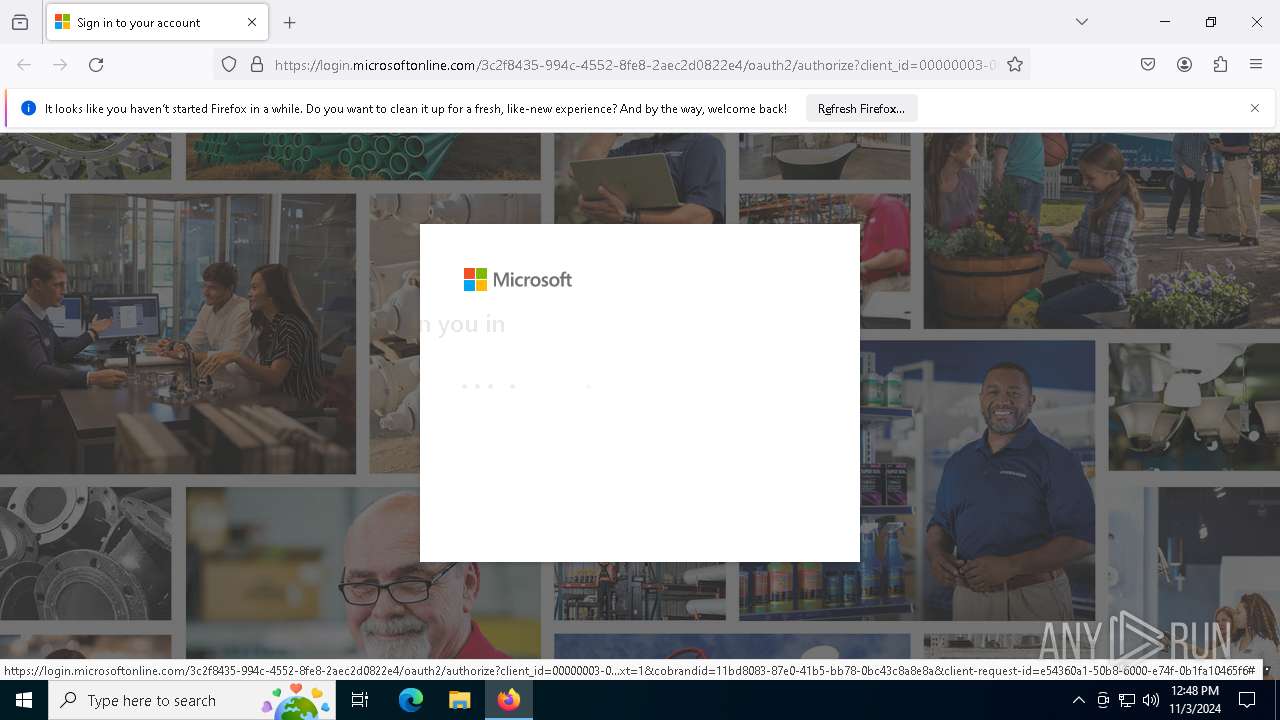Open network status tray icon
This screenshot has width=1280, height=720.
[x=1127, y=700]
